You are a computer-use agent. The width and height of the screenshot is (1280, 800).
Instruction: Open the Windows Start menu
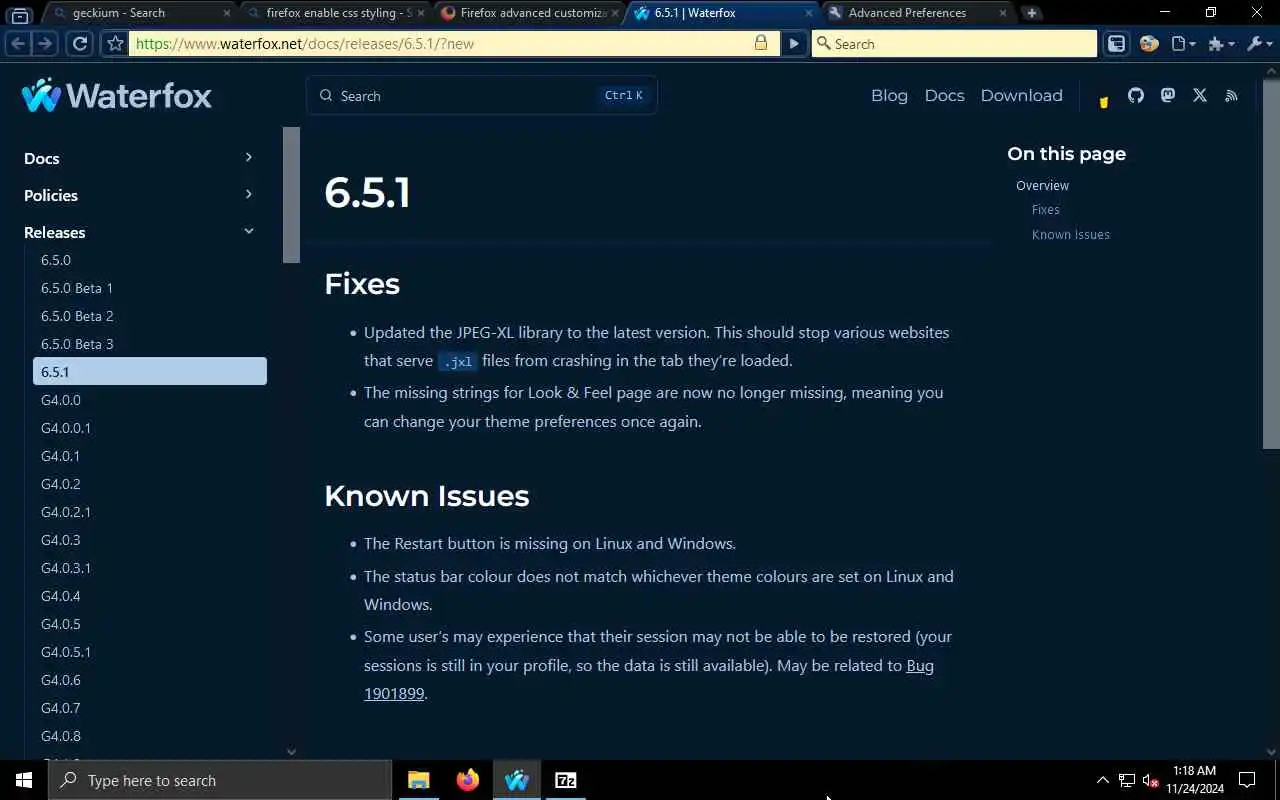coord(24,780)
